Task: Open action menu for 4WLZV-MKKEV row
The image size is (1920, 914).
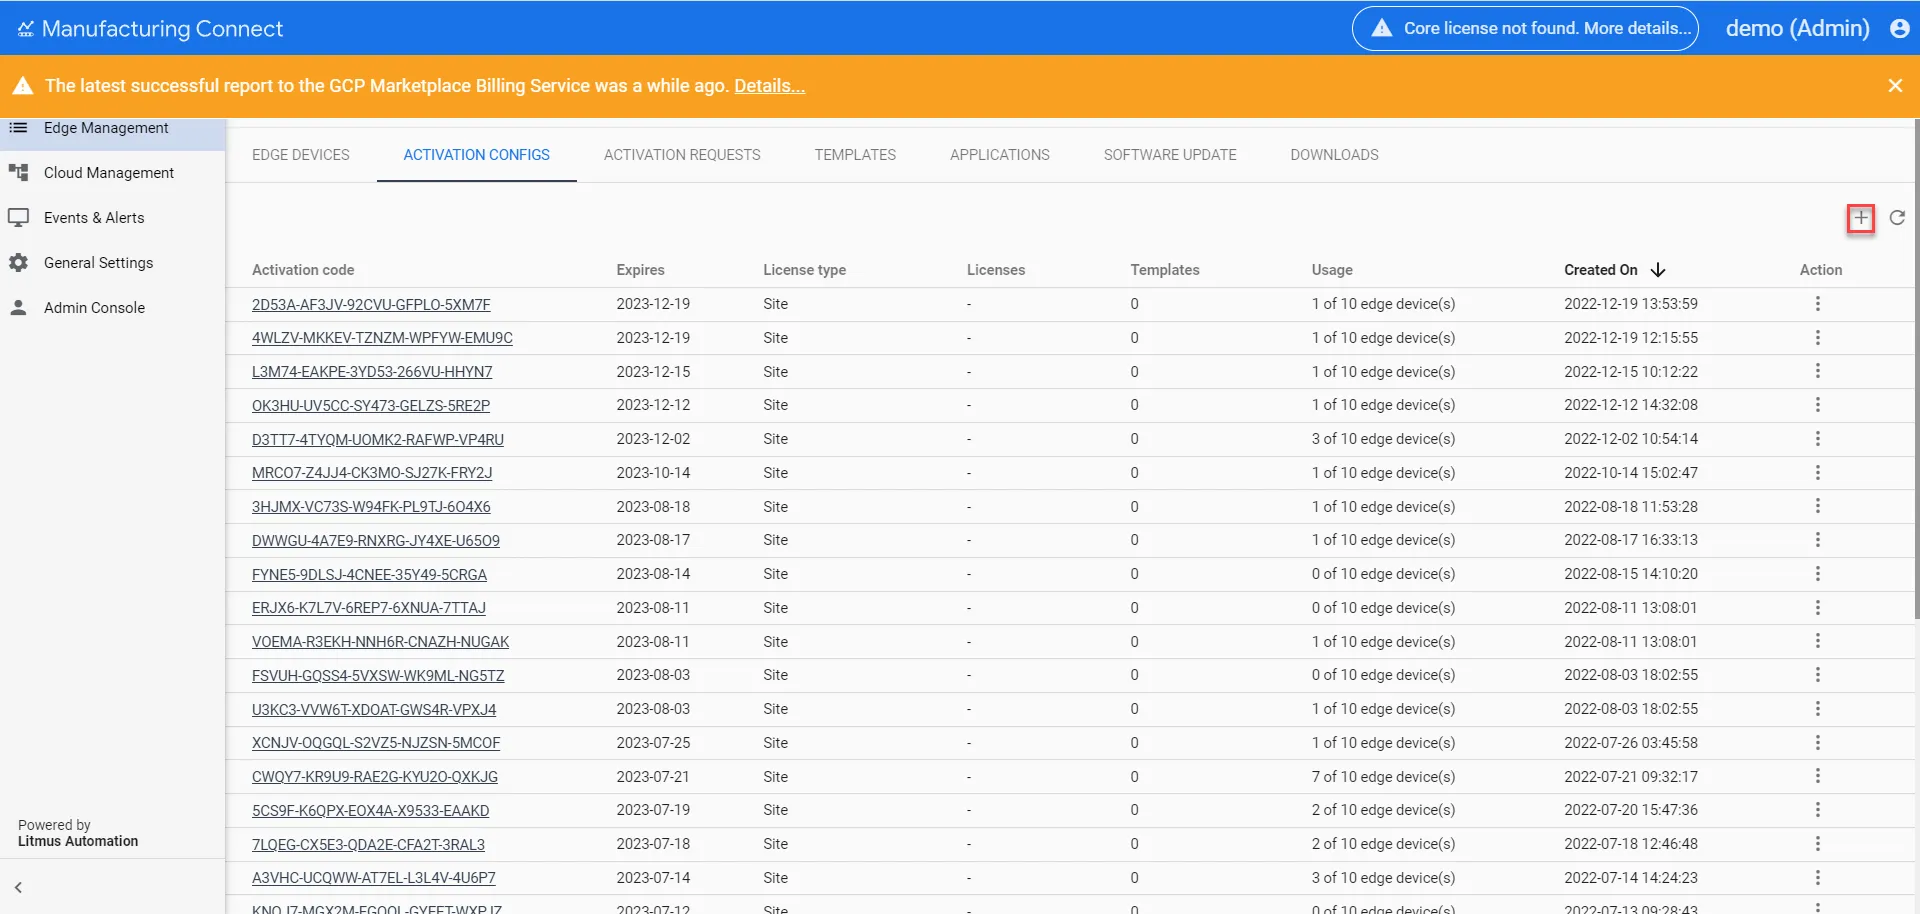Action: [1817, 338]
